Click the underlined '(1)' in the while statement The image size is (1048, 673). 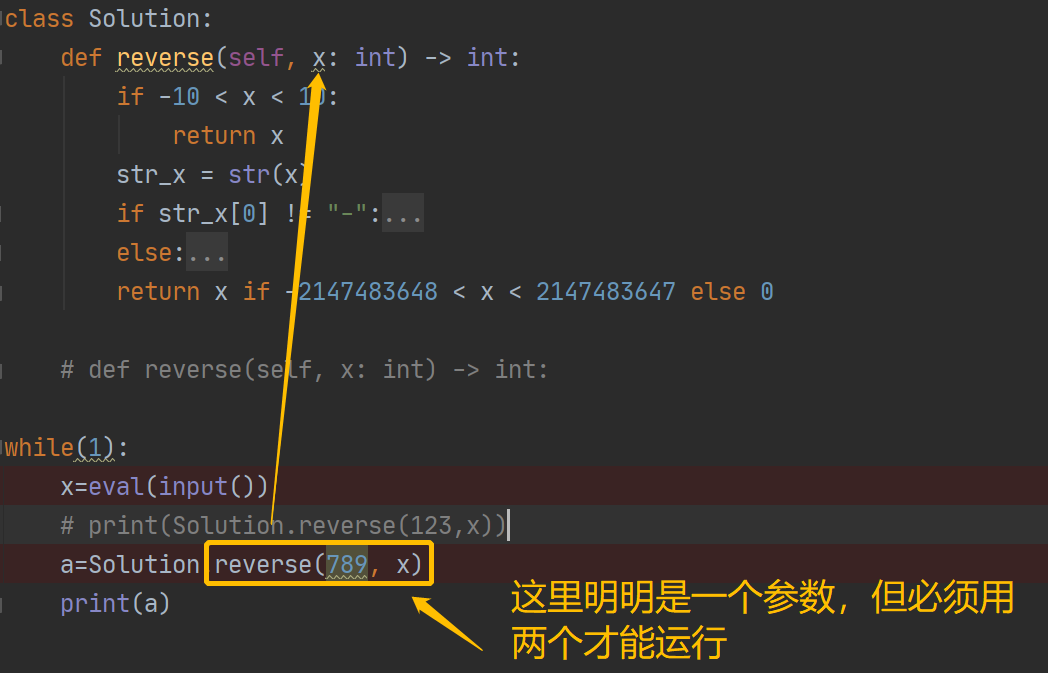(94, 448)
